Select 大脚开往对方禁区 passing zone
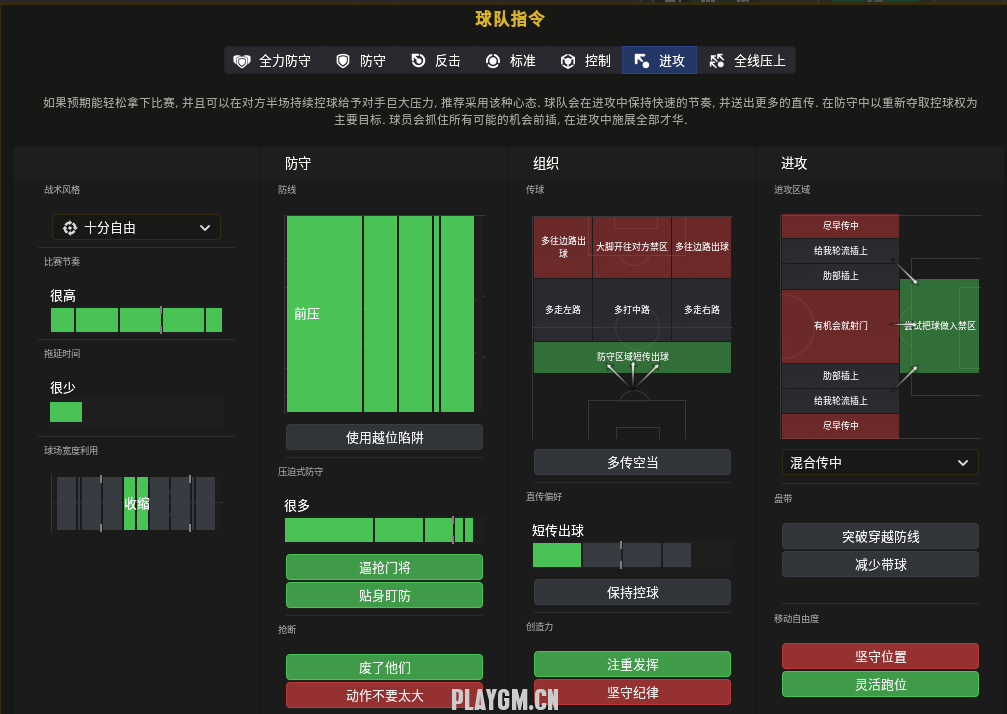This screenshot has height=714, width=1007. [632, 247]
